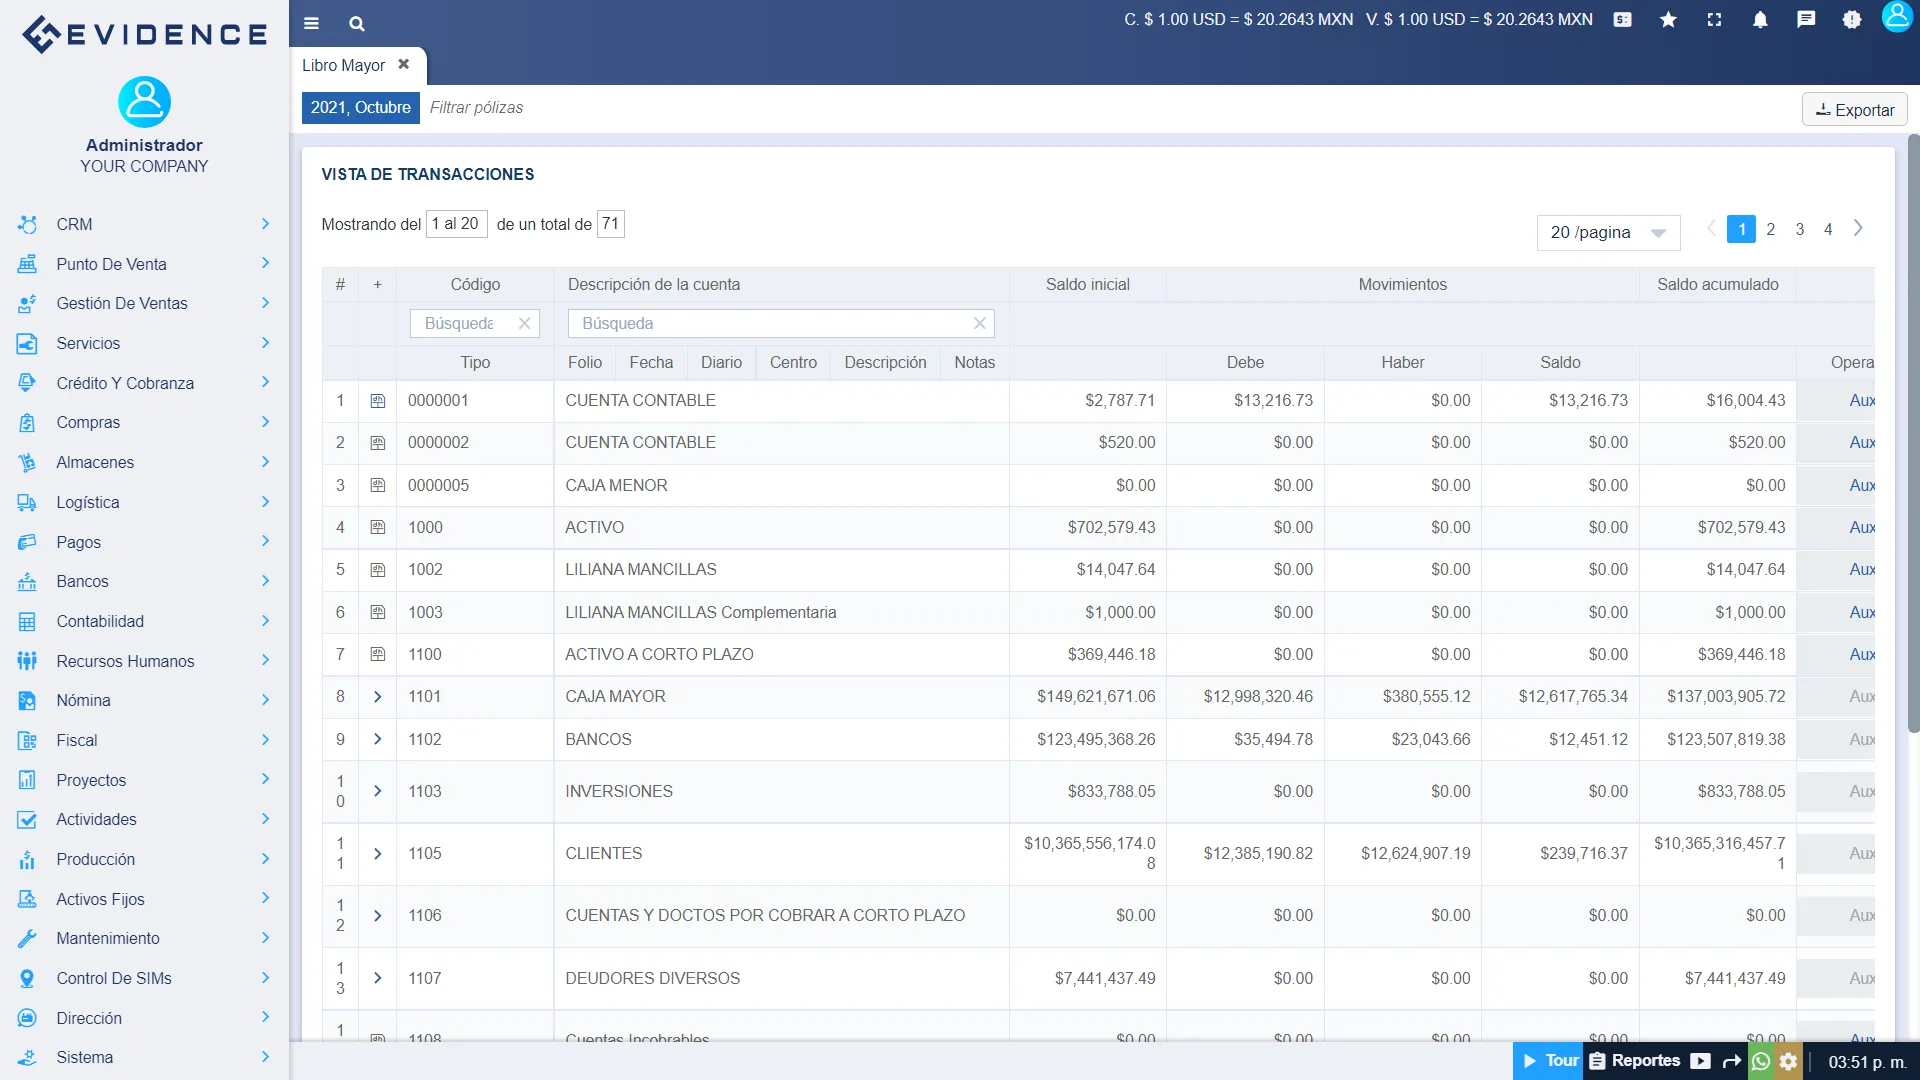The width and height of the screenshot is (1920, 1080).
Task: Open the Bancos sidebar menu
Action: click(144, 581)
